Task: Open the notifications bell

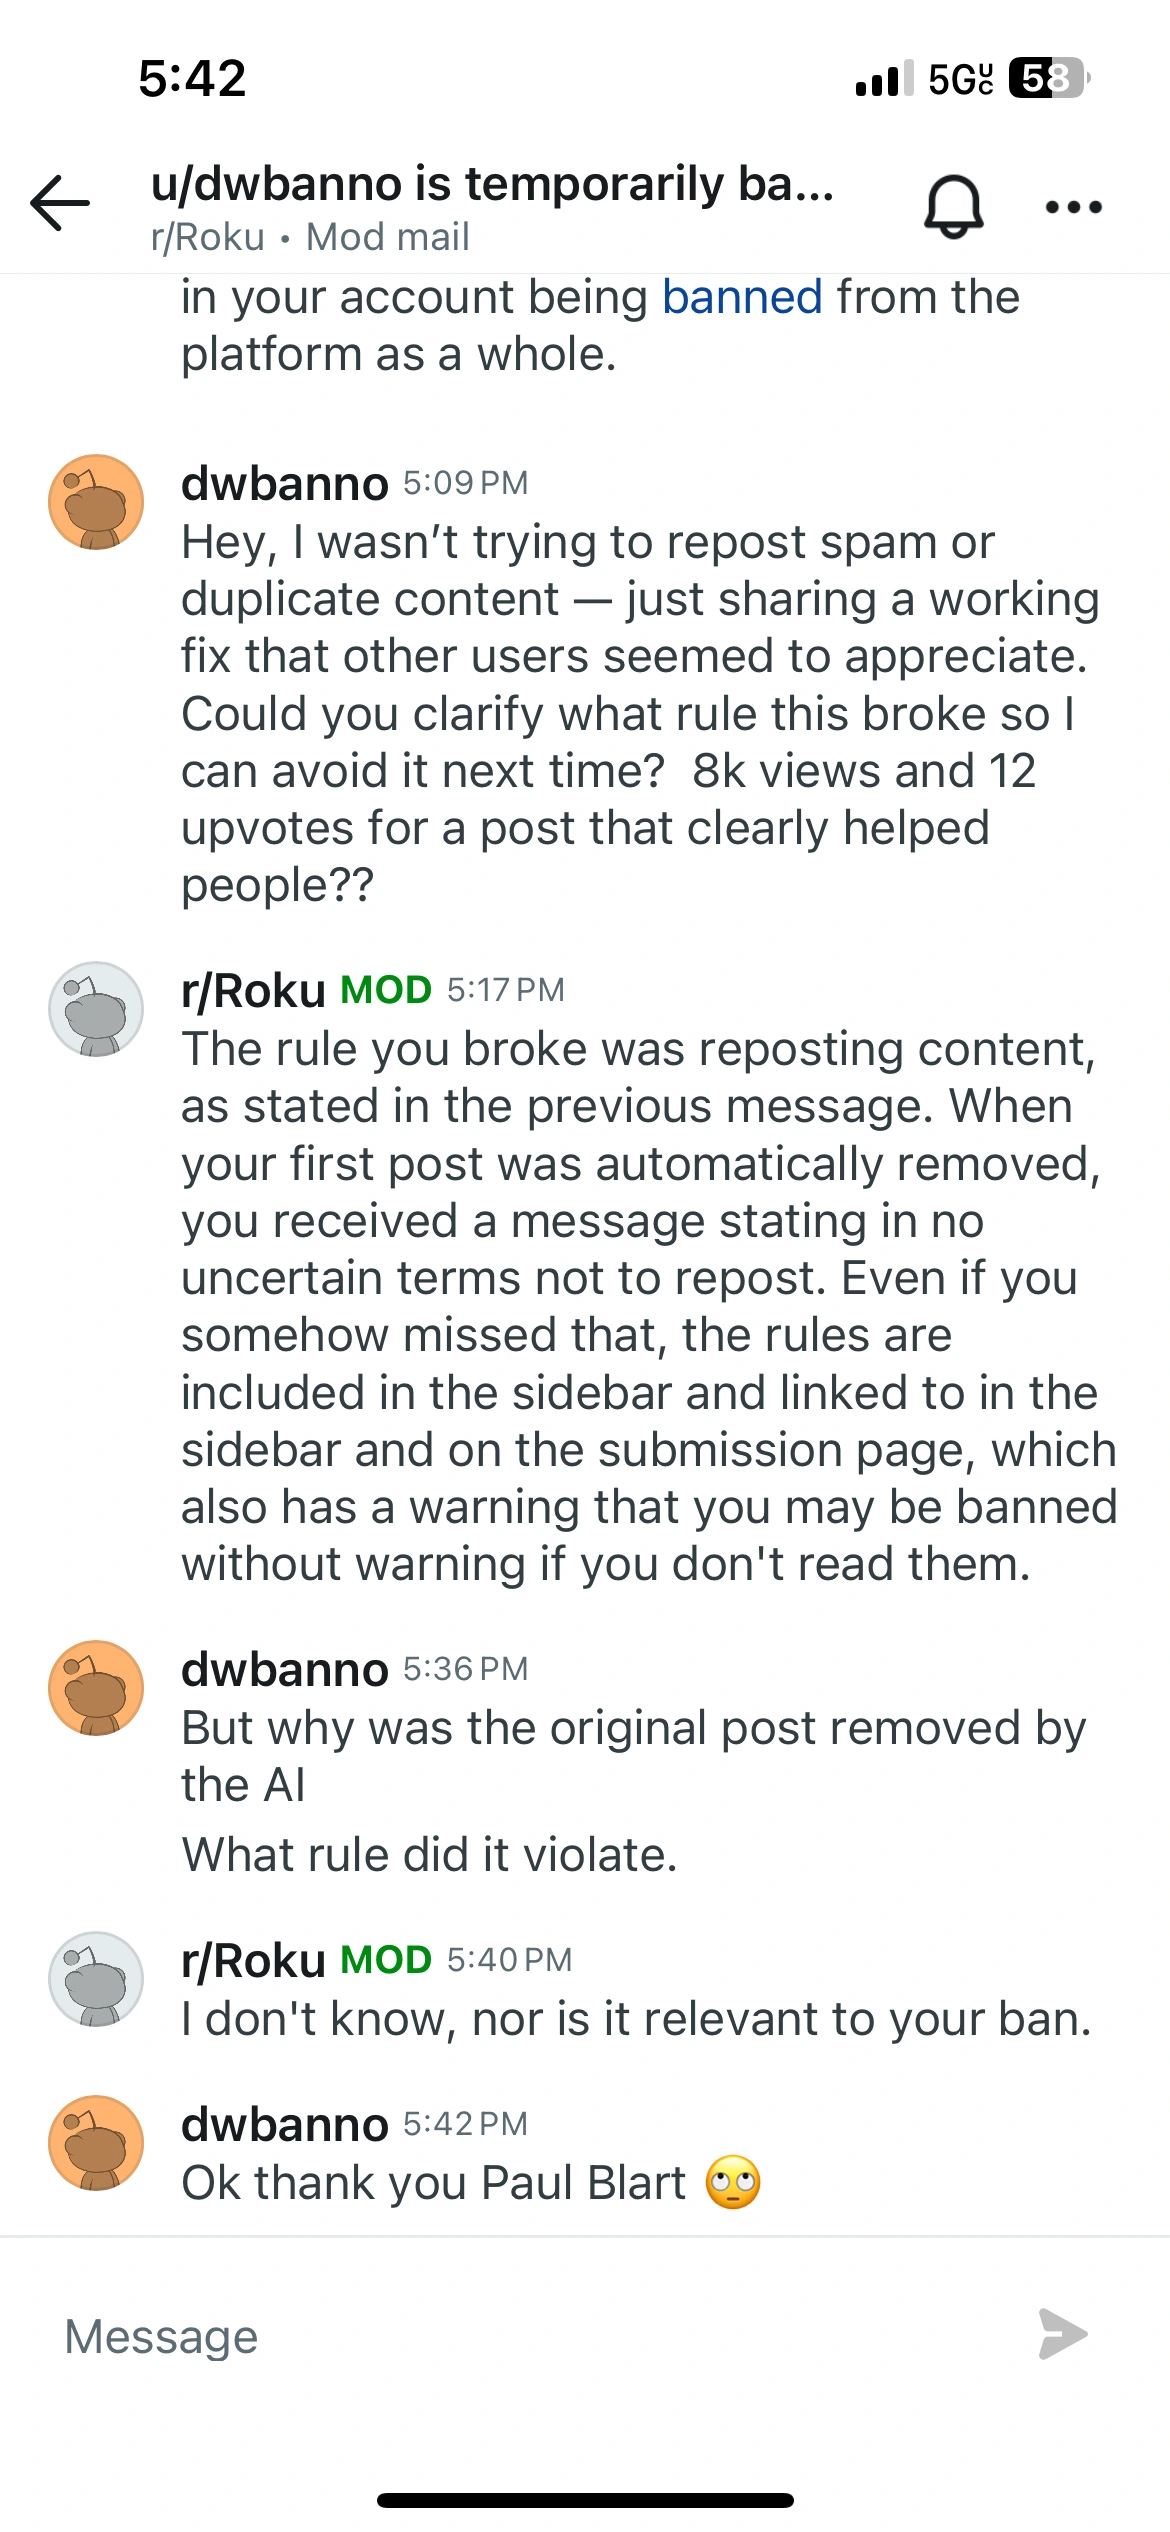Action: point(952,204)
